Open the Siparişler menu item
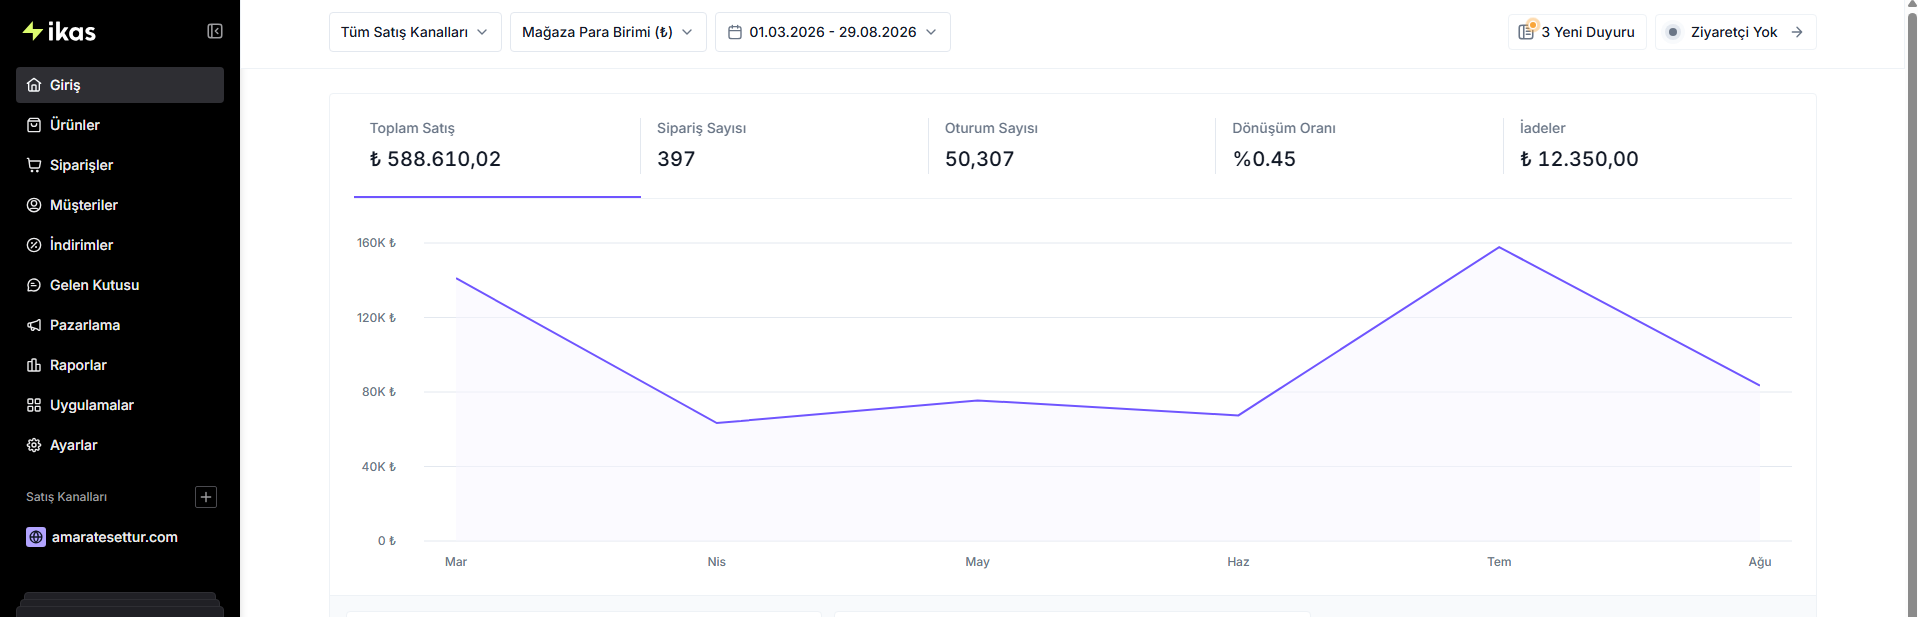The image size is (1918, 617). click(x=120, y=165)
